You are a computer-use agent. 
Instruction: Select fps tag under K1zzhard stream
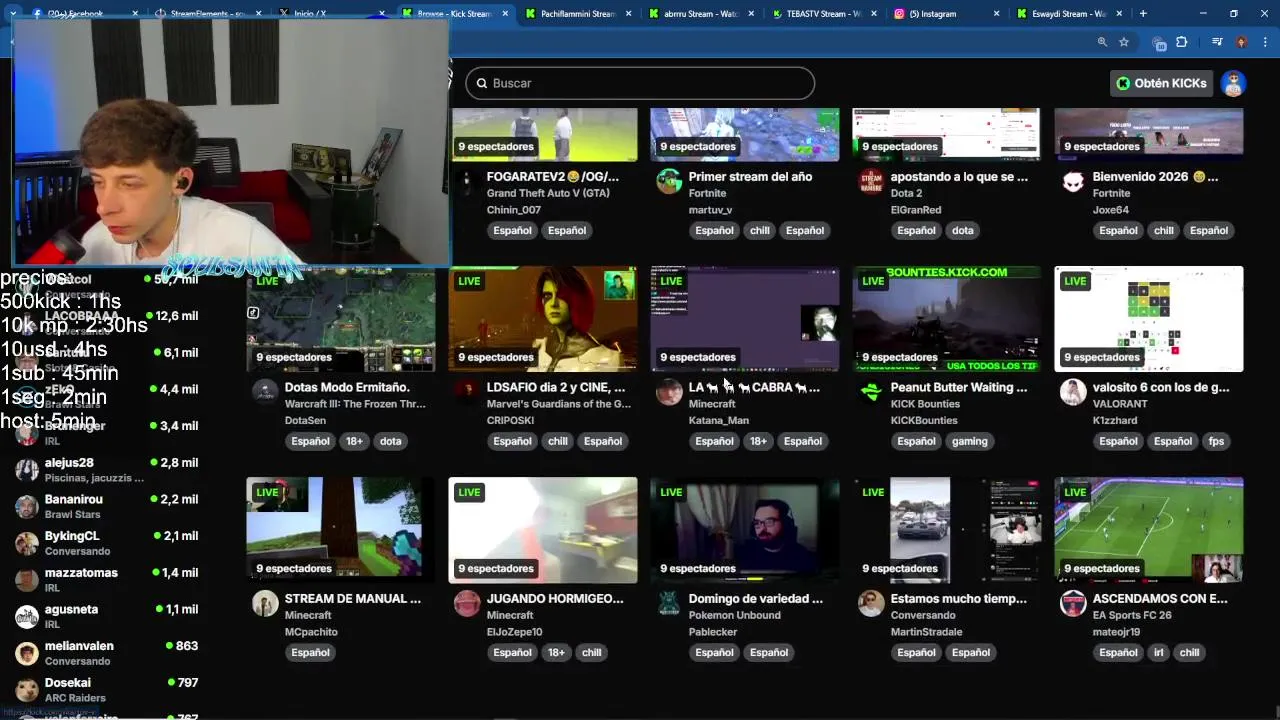pos(1216,441)
